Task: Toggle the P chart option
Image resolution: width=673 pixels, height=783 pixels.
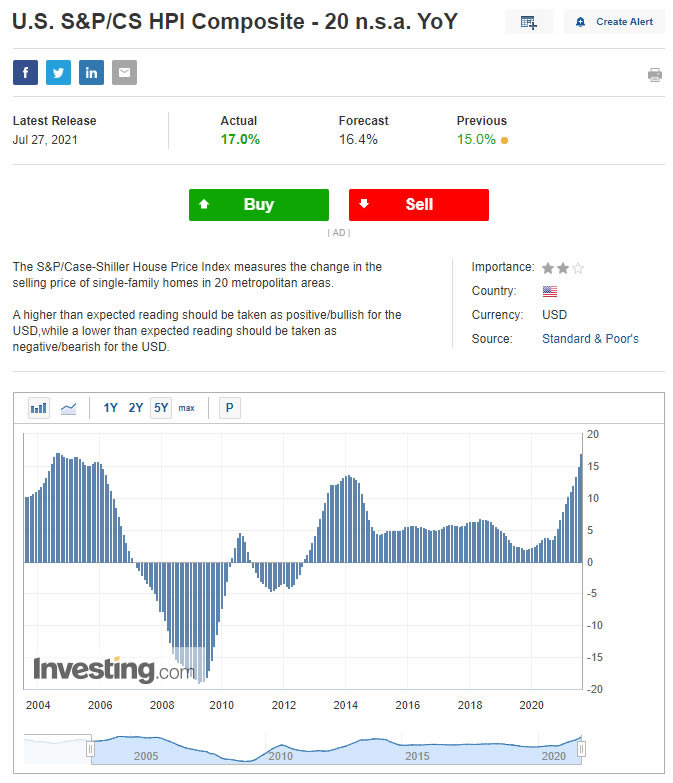Action: pyautogui.click(x=230, y=408)
